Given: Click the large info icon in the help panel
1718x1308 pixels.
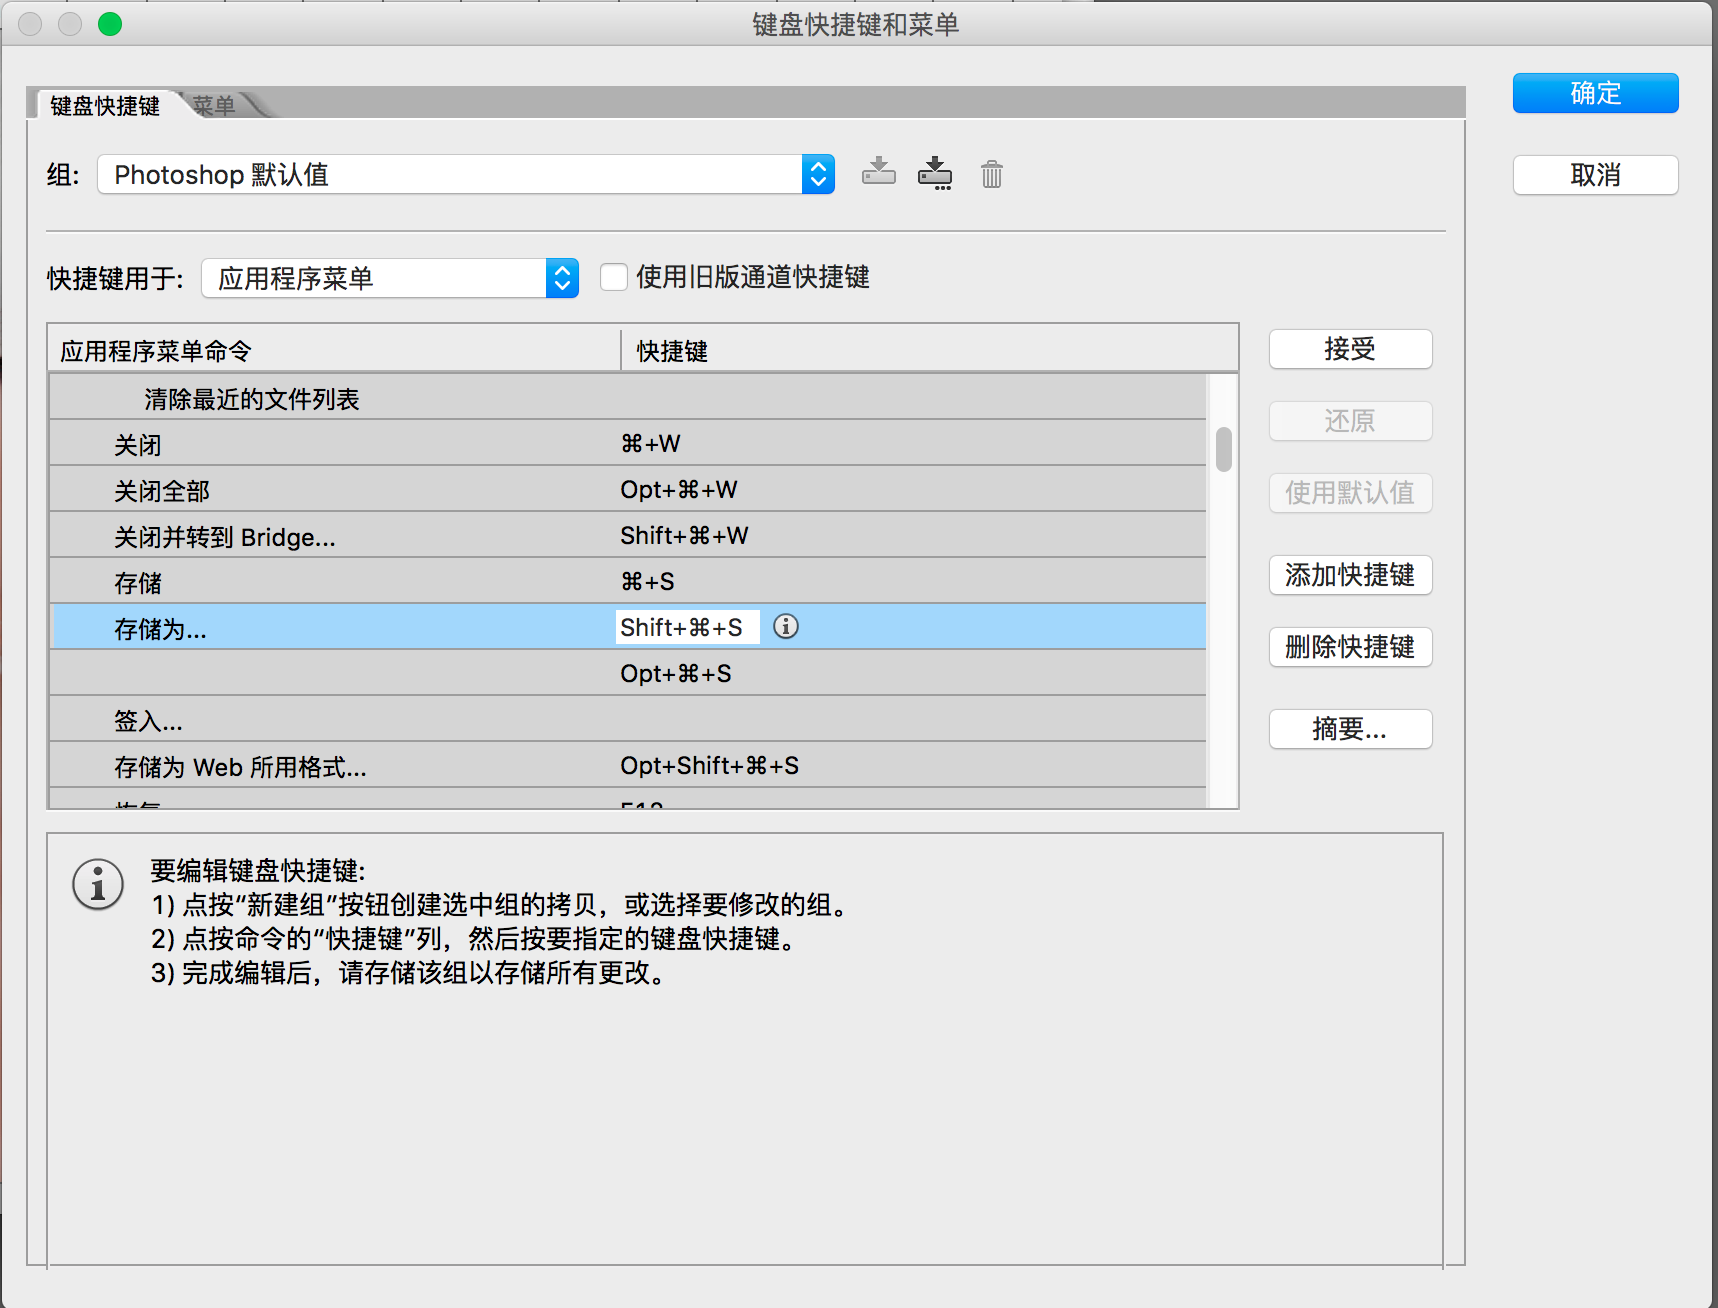Looking at the screenshot, I should pos(98,884).
